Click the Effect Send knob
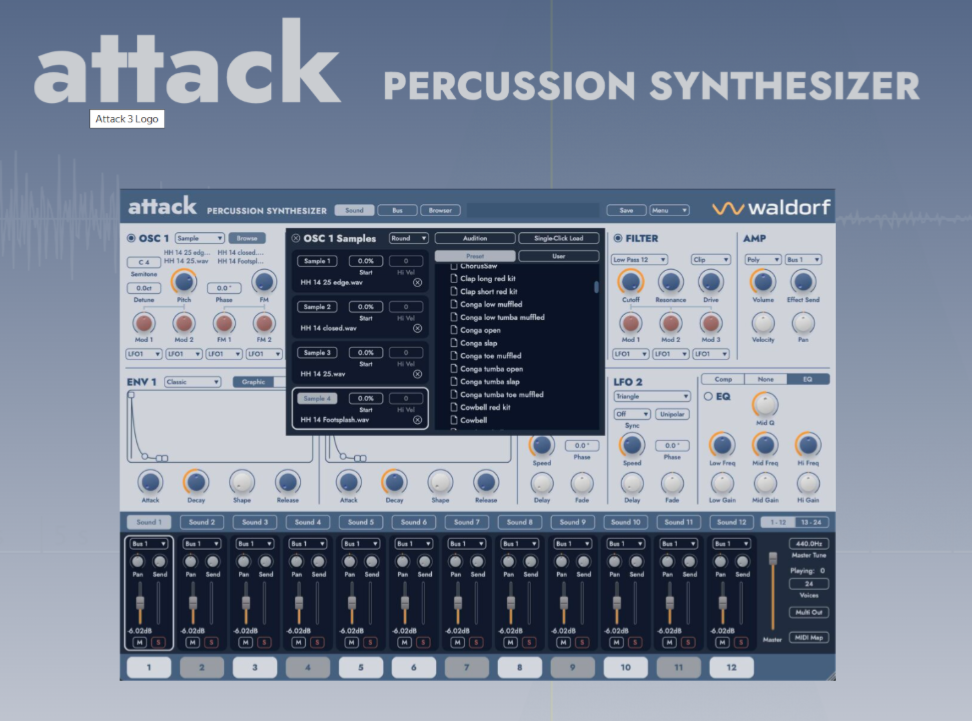The height and width of the screenshot is (721, 972). (x=803, y=282)
